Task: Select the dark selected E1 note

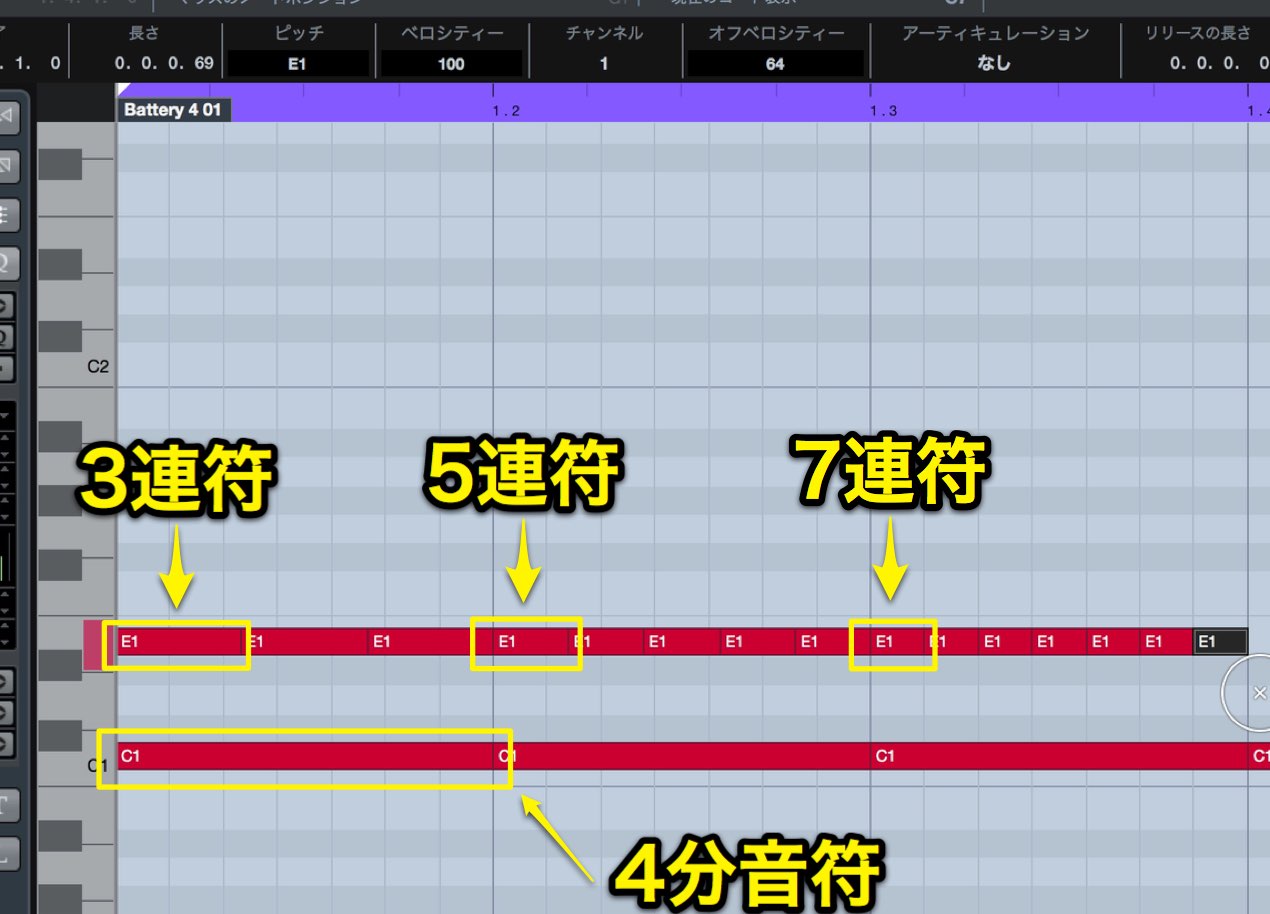Action: (x=1220, y=642)
